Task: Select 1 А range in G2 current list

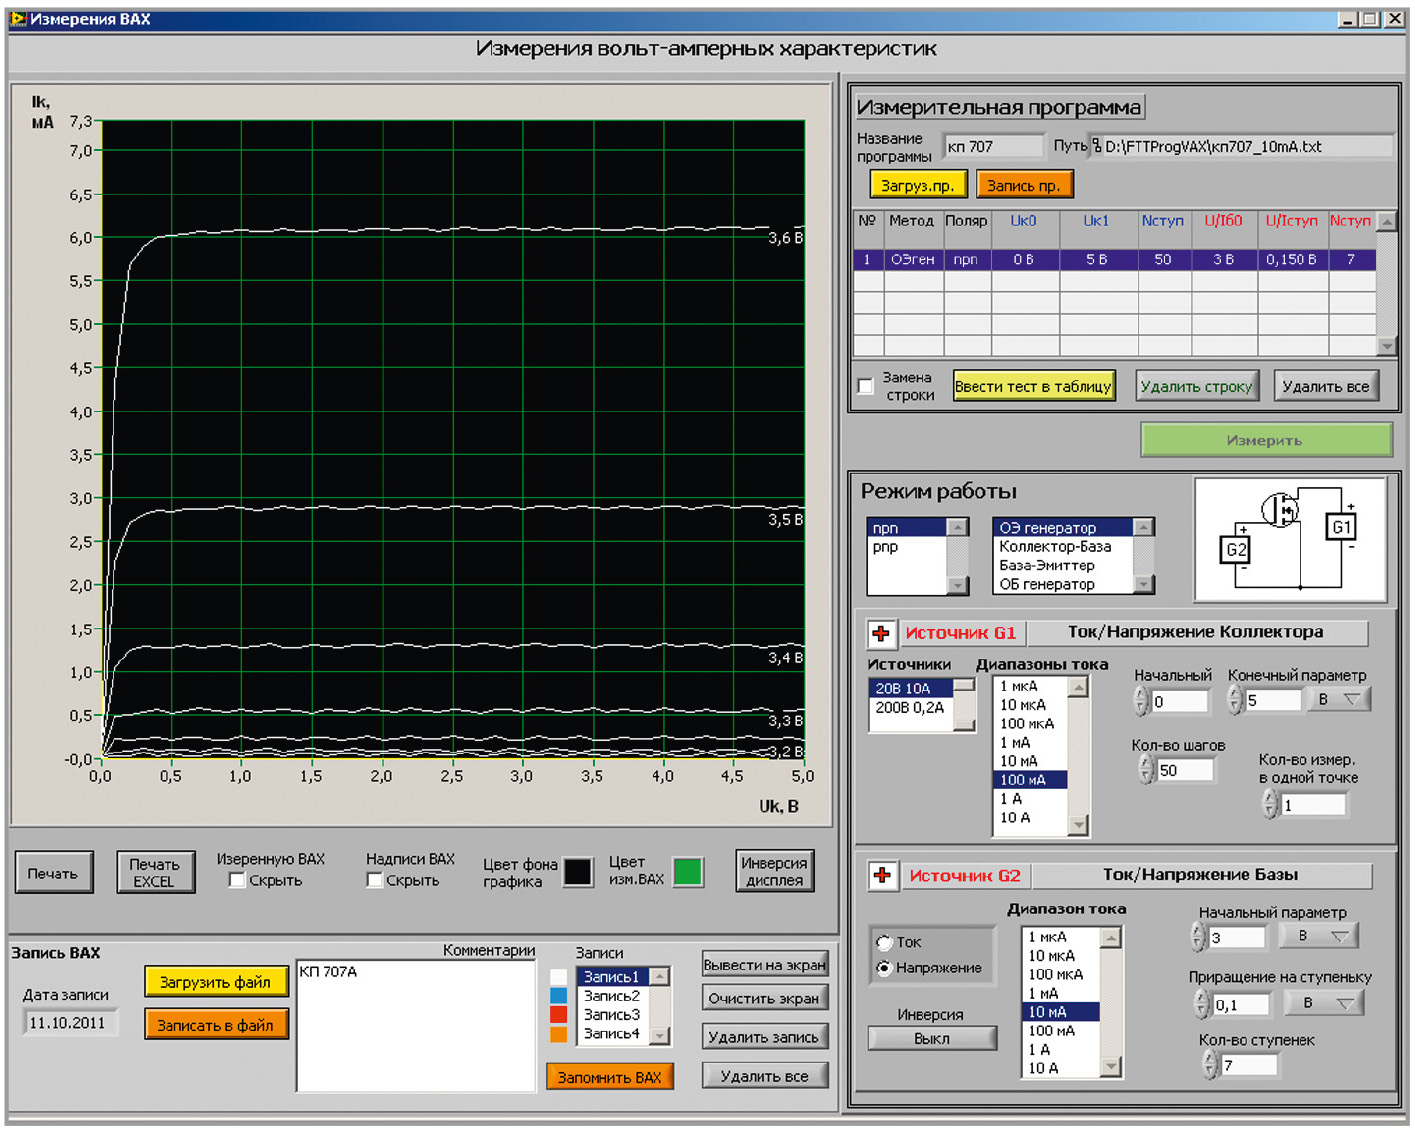Action: [1062, 1050]
